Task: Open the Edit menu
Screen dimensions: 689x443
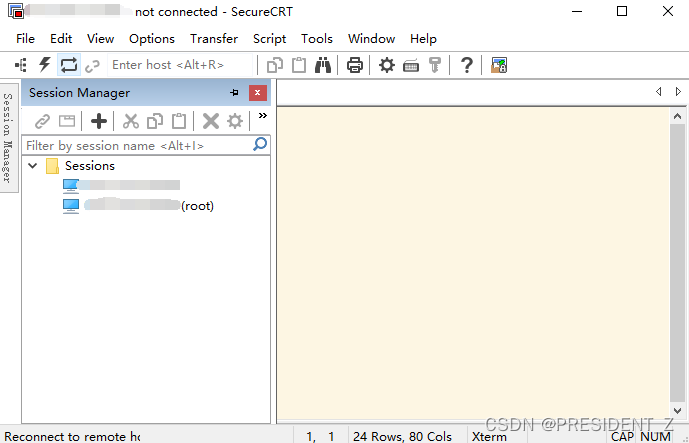Action: point(61,39)
